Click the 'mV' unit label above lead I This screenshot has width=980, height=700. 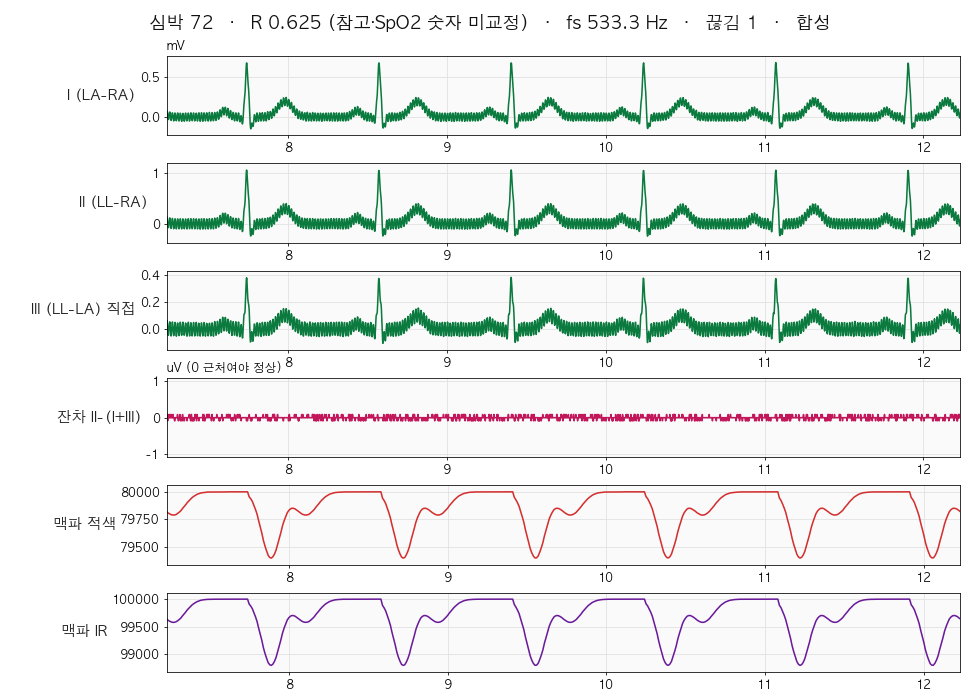click(x=176, y=46)
